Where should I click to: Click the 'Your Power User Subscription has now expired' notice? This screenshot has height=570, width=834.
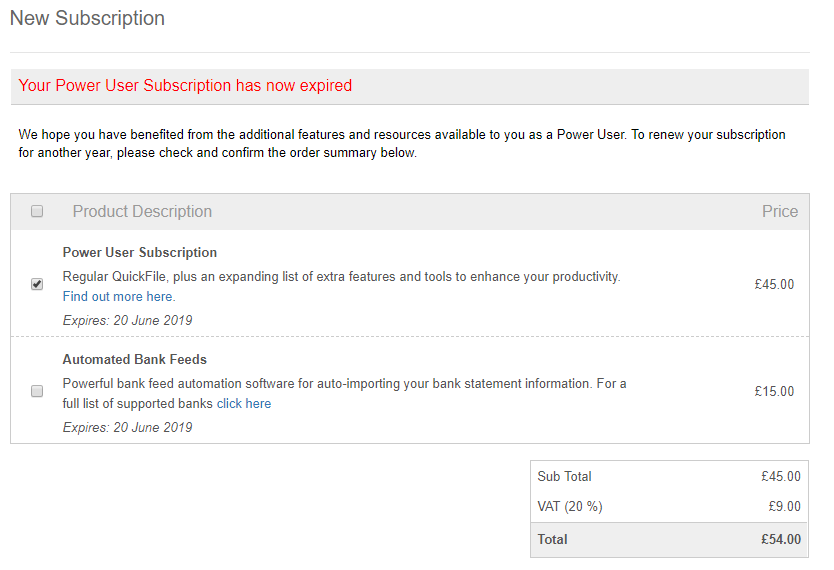[x=185, y=86]
